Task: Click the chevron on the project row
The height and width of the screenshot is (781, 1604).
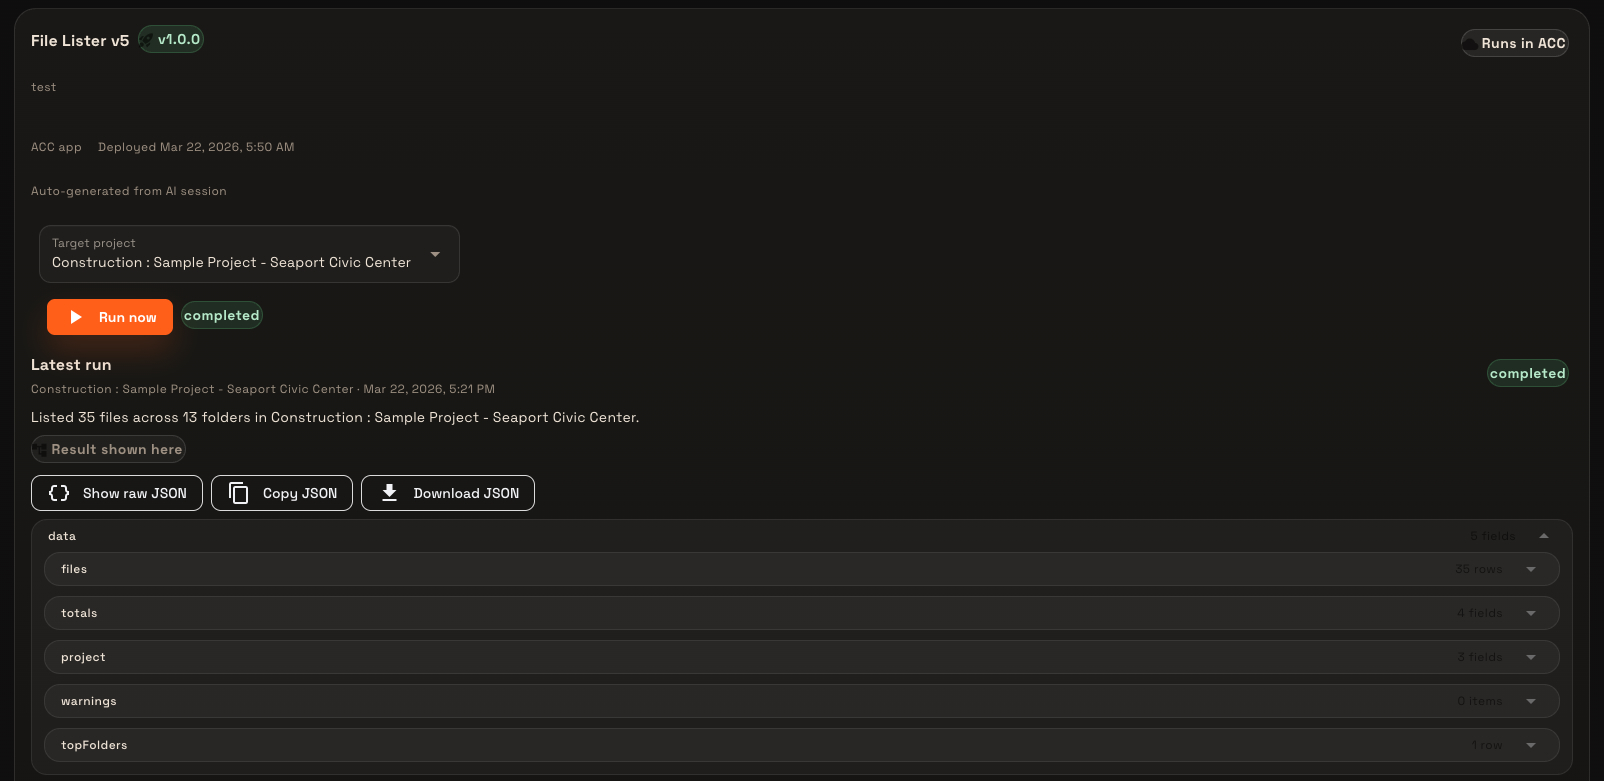Action: coord(1531,657)
